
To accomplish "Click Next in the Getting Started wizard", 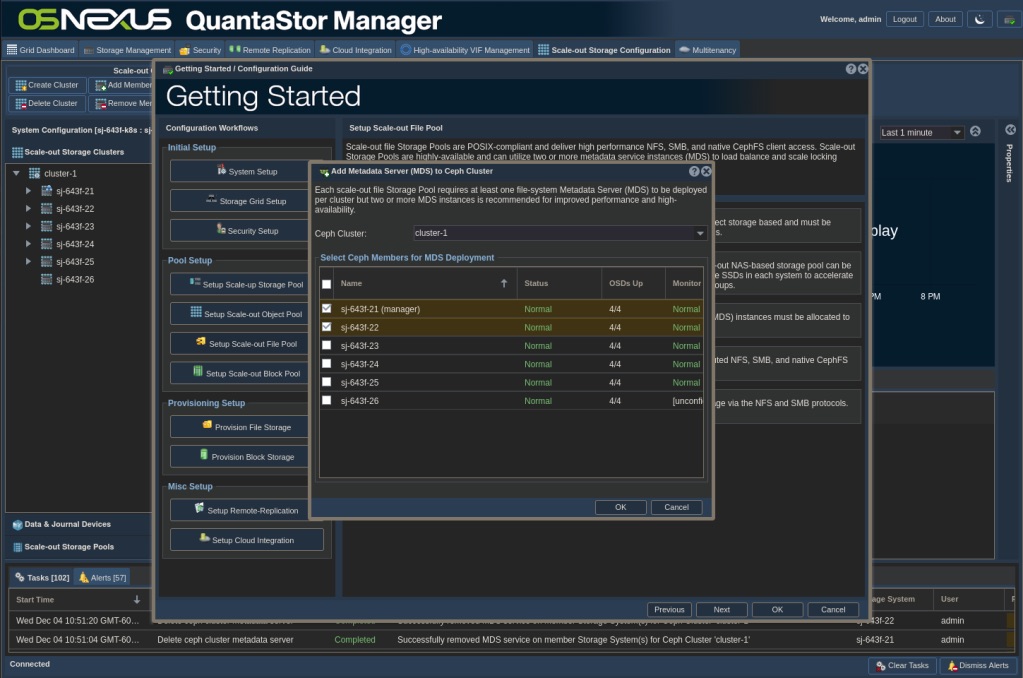I will pyautogui.click(x=721, y=609).
